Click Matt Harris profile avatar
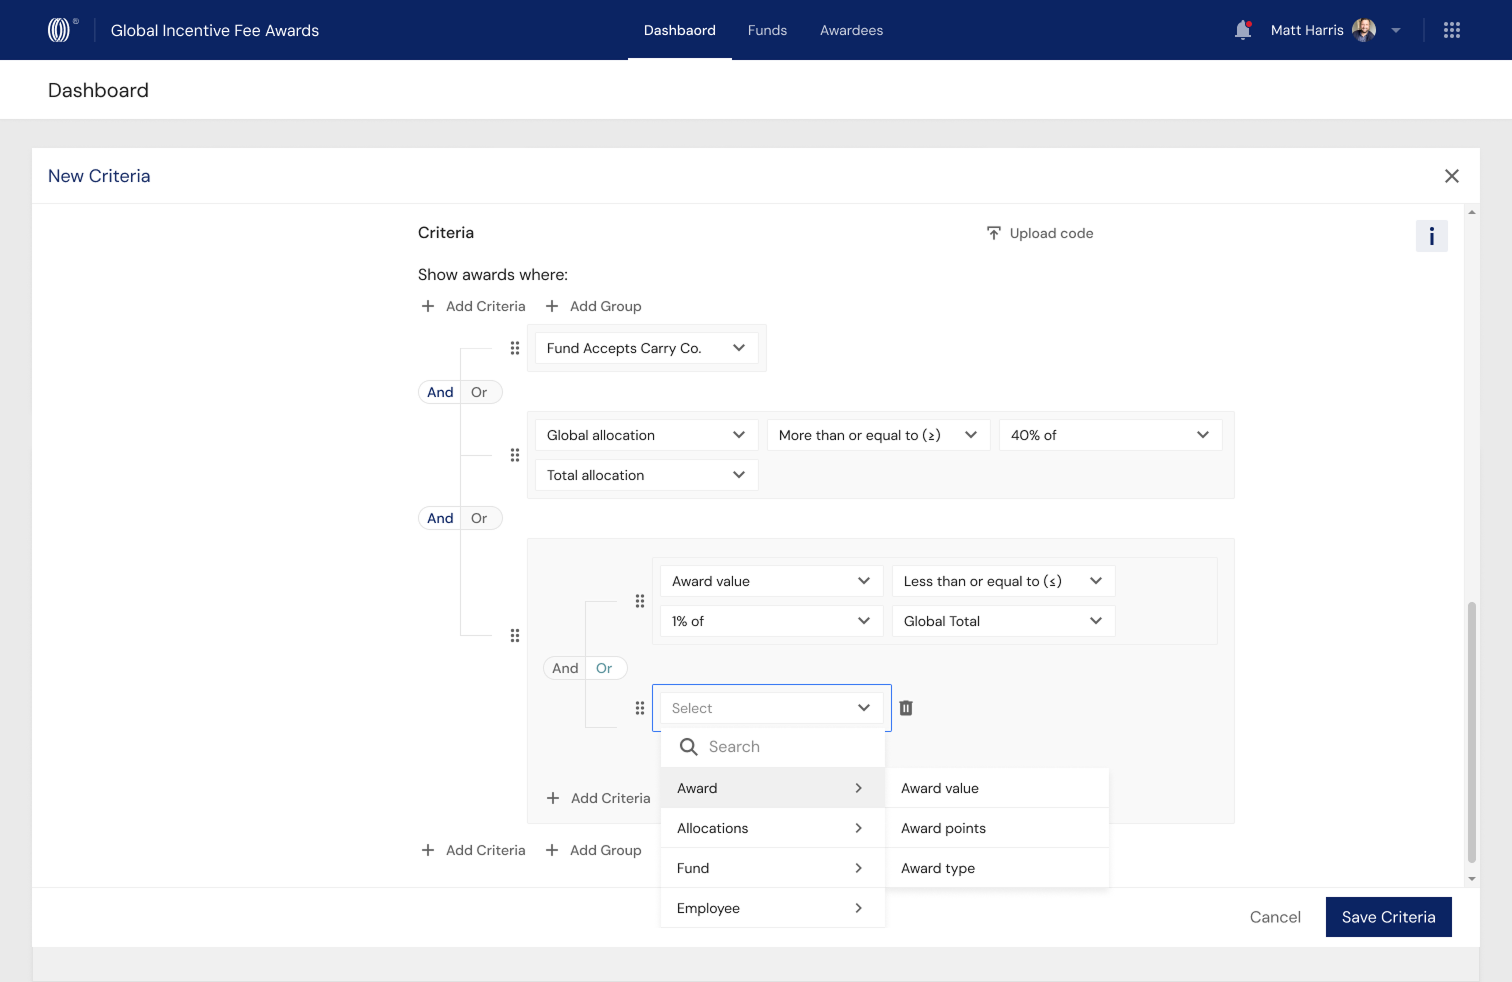1512x982 pixels. pos(1364,30)
